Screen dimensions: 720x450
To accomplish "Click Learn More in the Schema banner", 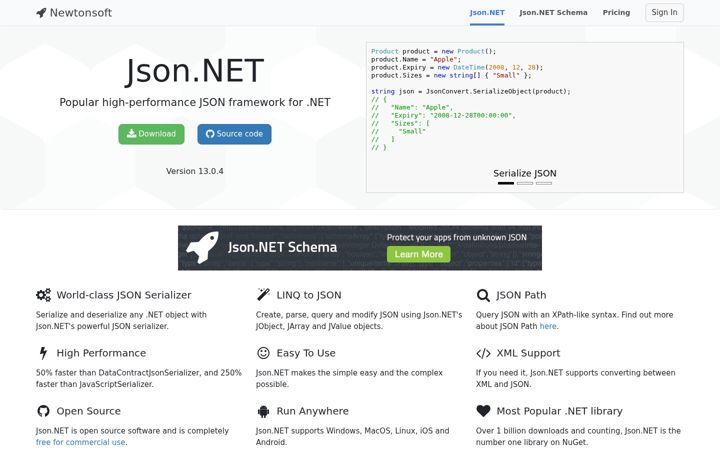I will [419, 254].
